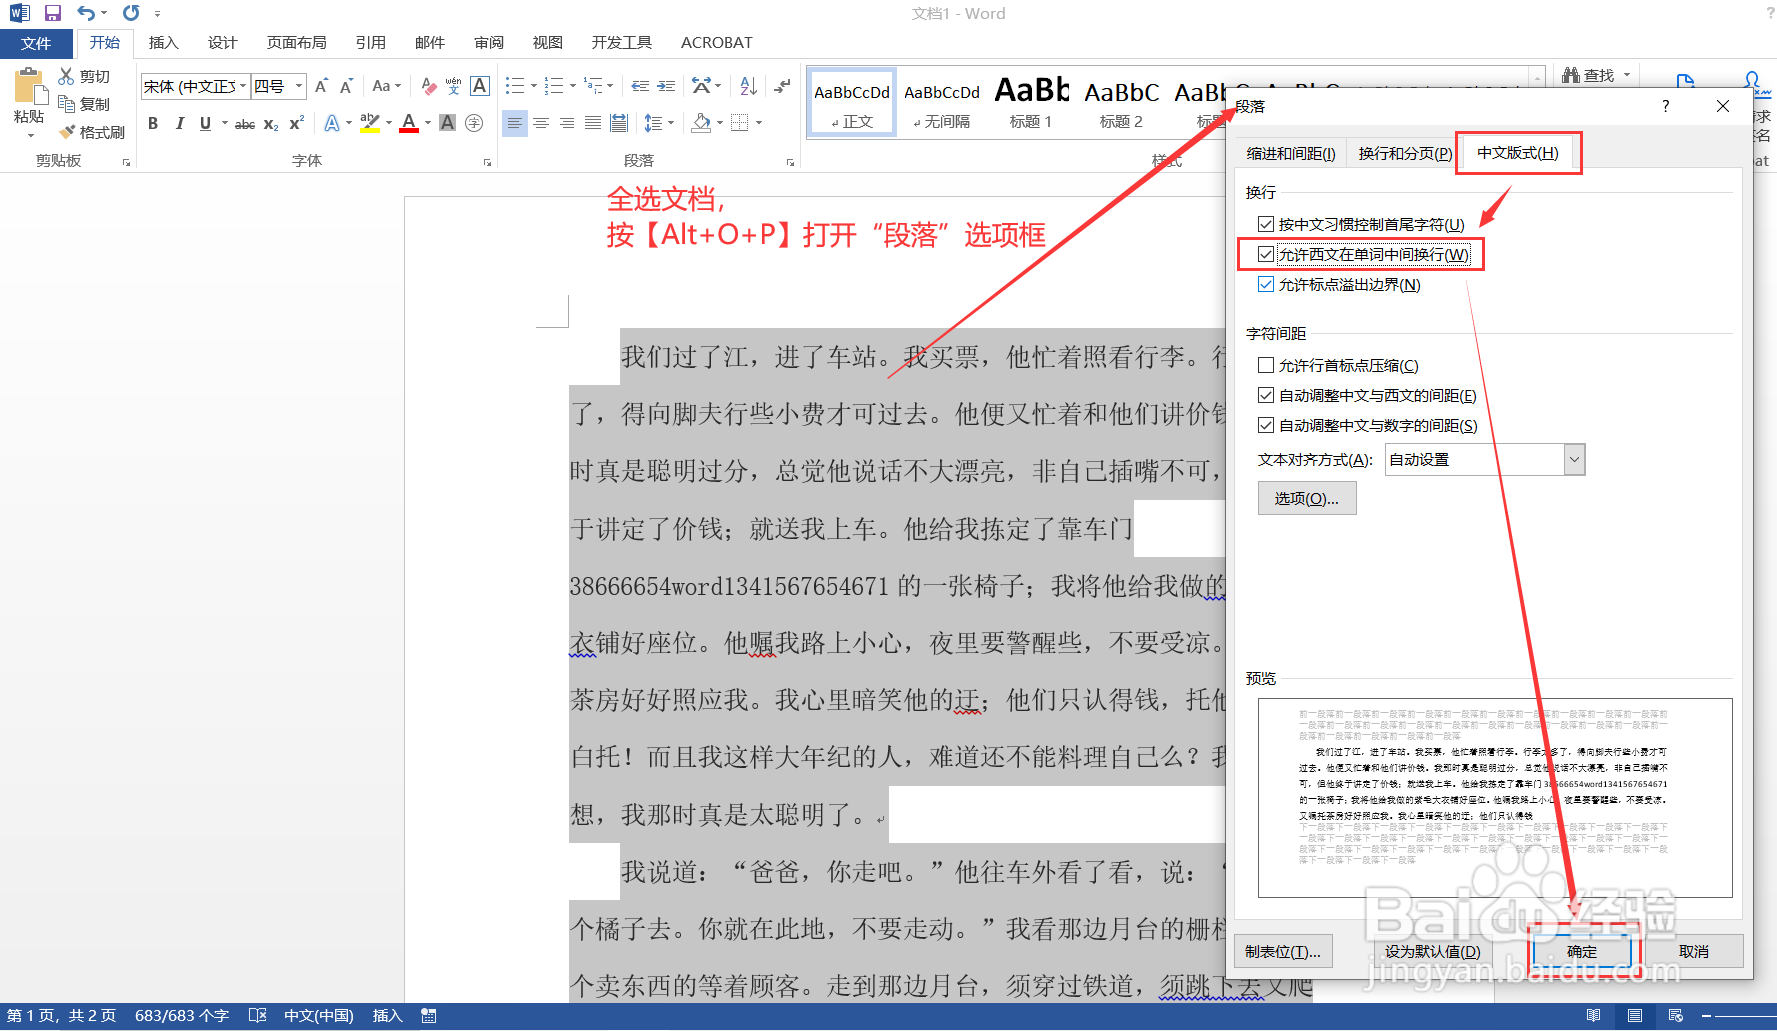Image resolution: width=1777 pixels, height=1031 pixels.
Task: Click the Distributed alignment icon
Action: [x=619, y=123]
